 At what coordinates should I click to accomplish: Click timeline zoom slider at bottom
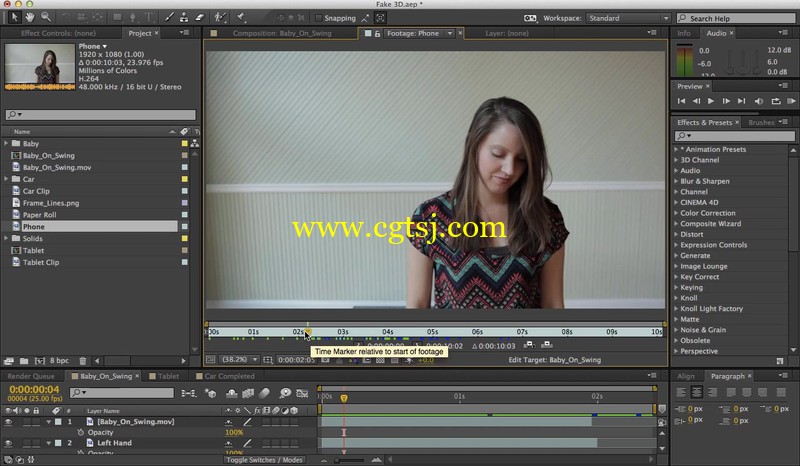[349, 460]
